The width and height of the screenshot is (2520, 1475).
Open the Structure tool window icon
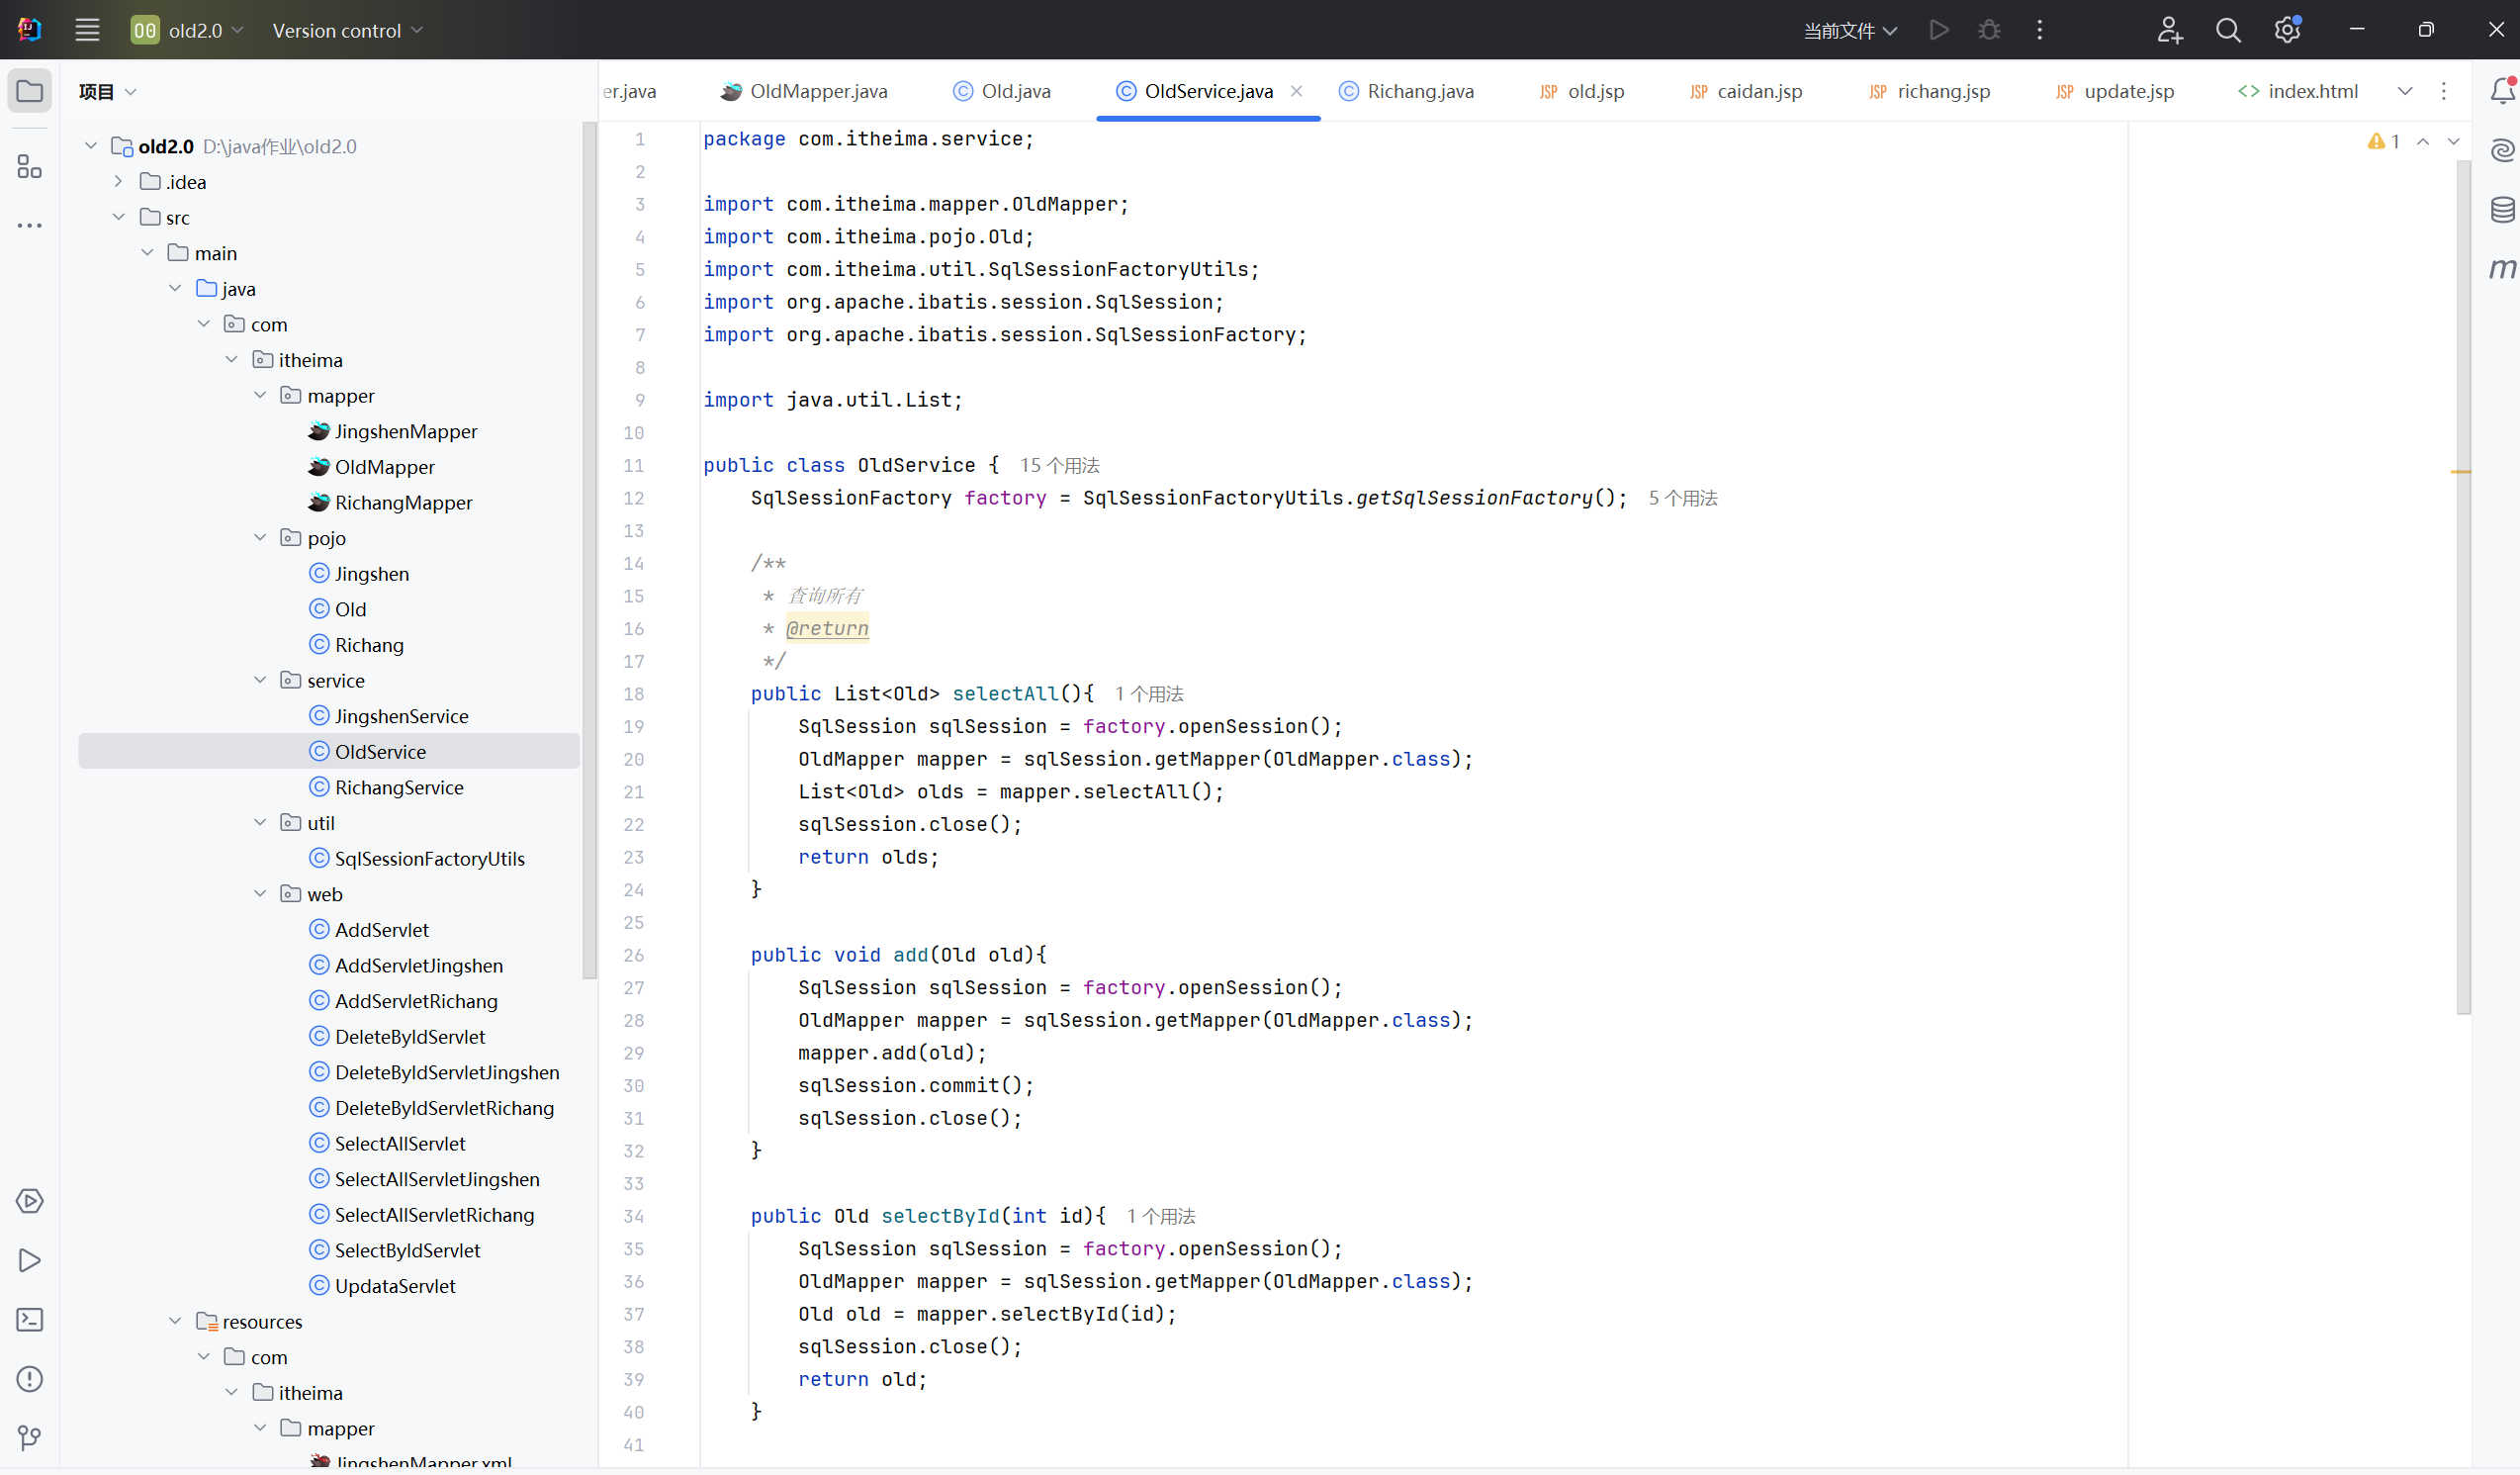click(x=30, y=166)
